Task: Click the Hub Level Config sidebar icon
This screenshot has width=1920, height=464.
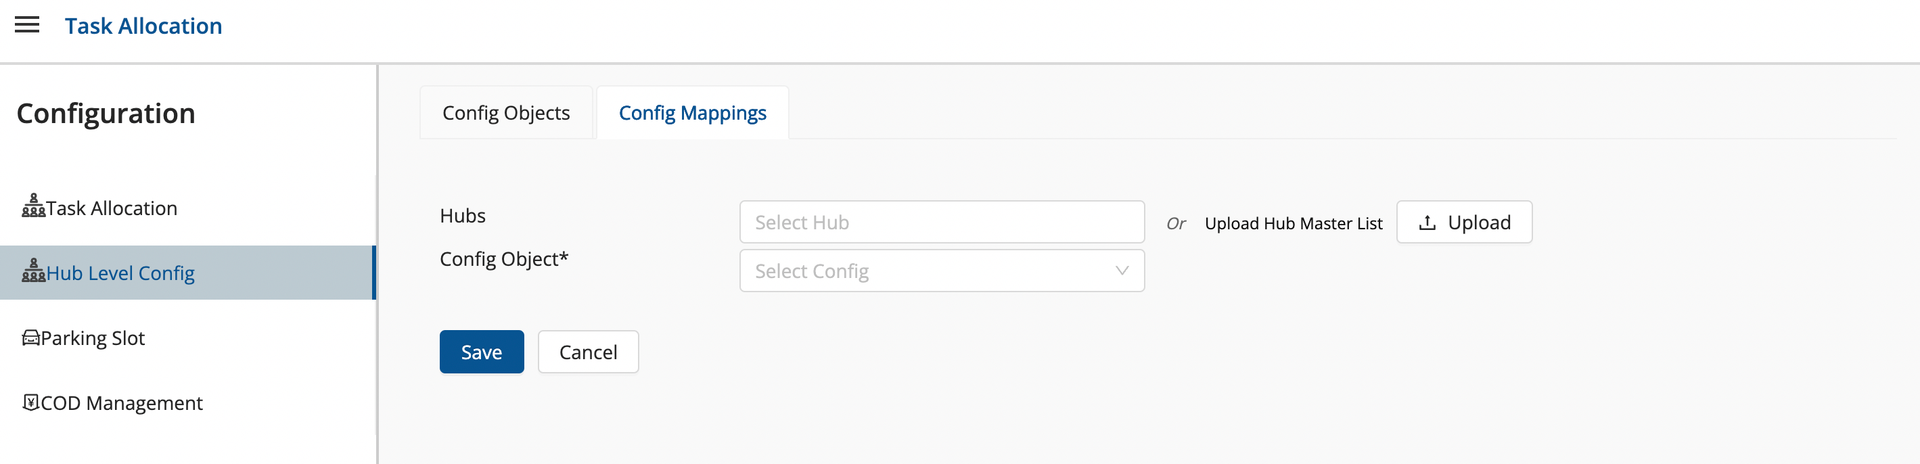Action: coord(33,271)
